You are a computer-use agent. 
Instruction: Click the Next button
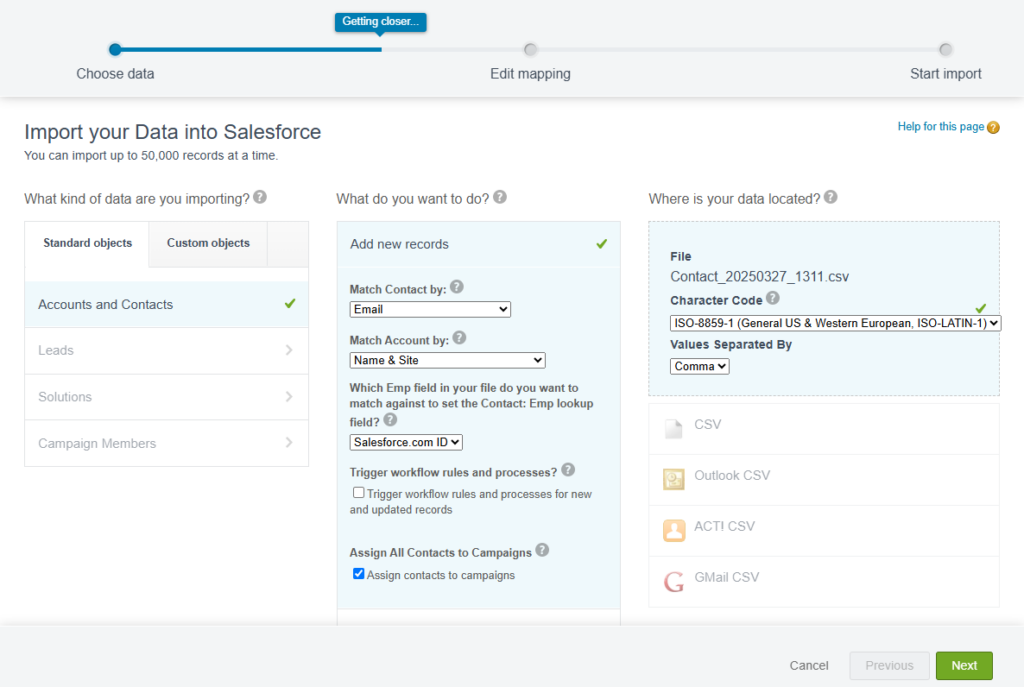tap(964, 665)
